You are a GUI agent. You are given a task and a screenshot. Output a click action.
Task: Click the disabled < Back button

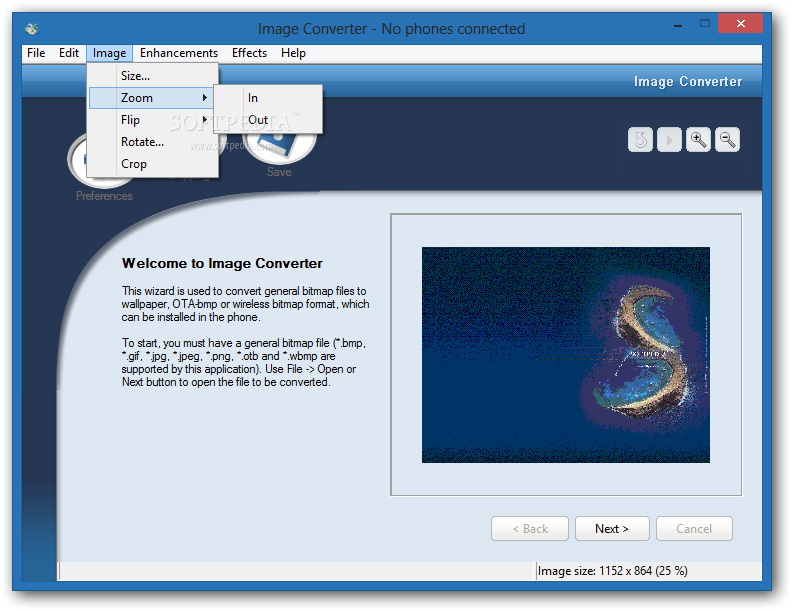[x=530, y=529]
